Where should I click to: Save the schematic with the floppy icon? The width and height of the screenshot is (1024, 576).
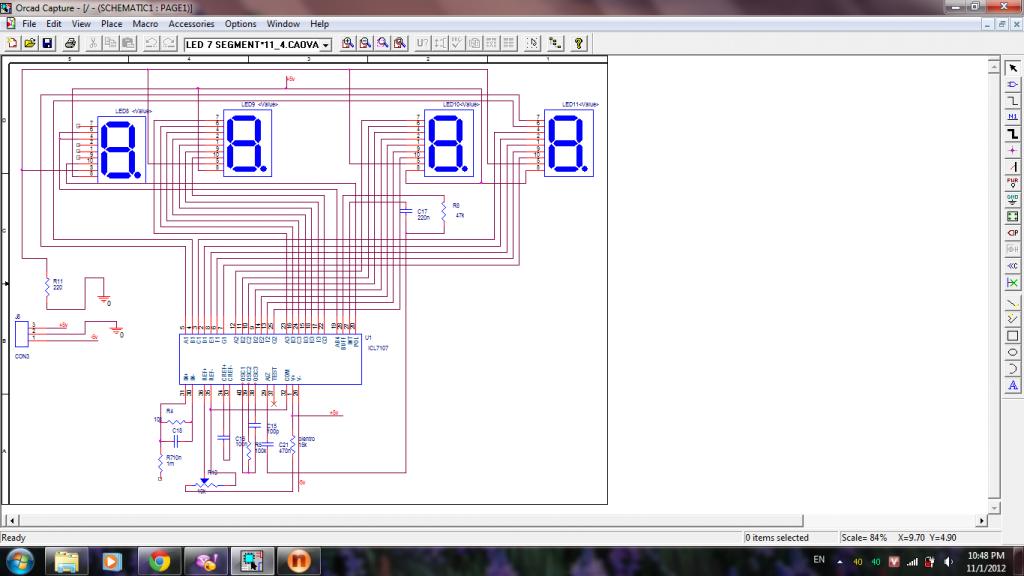47,43
